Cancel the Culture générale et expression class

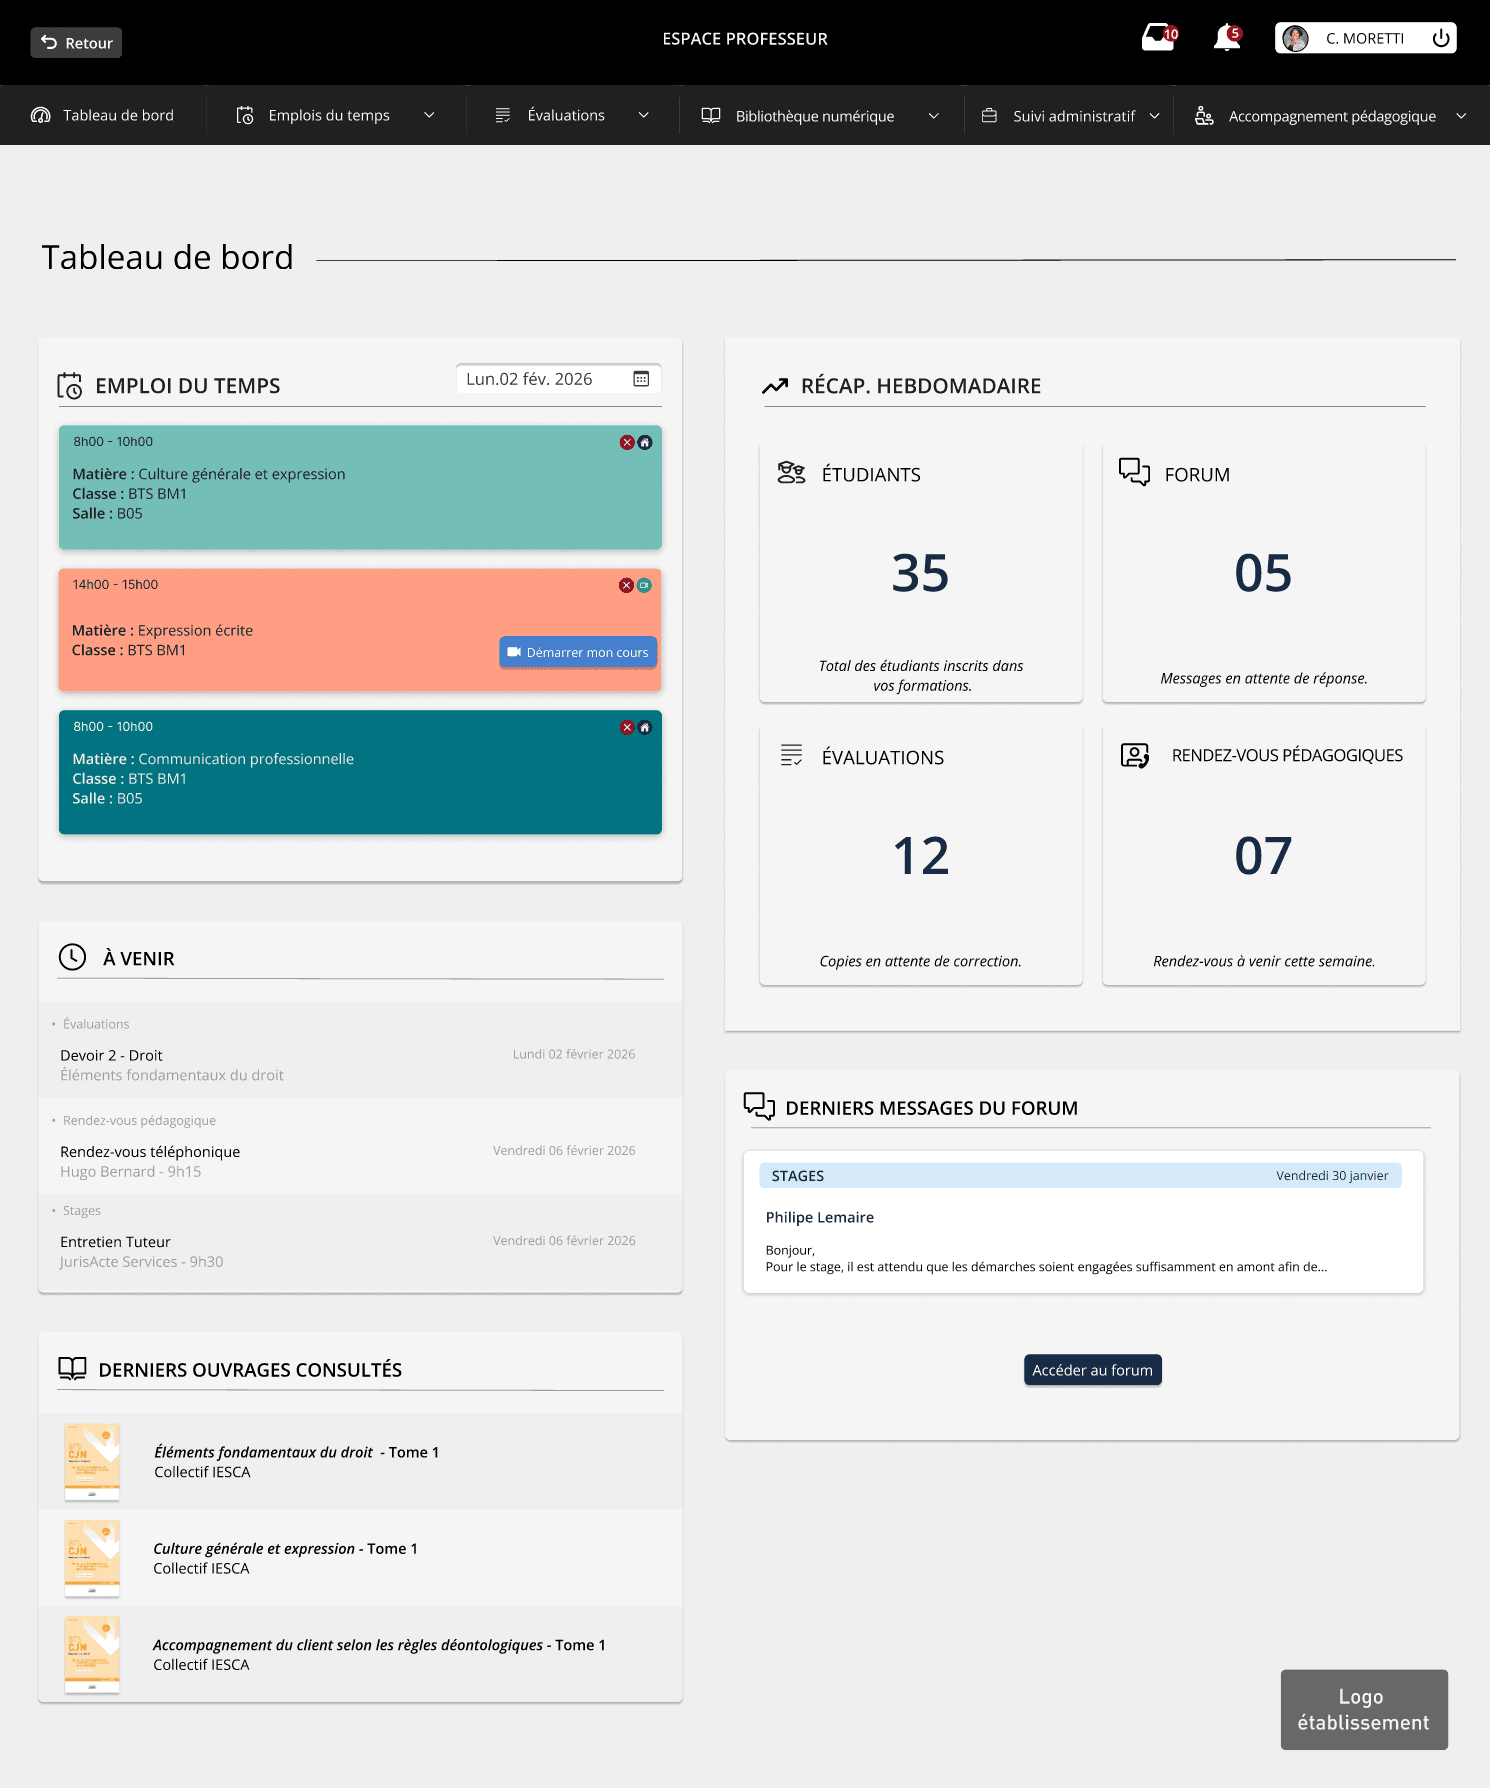pyautogui.click(x=627, y=442)
